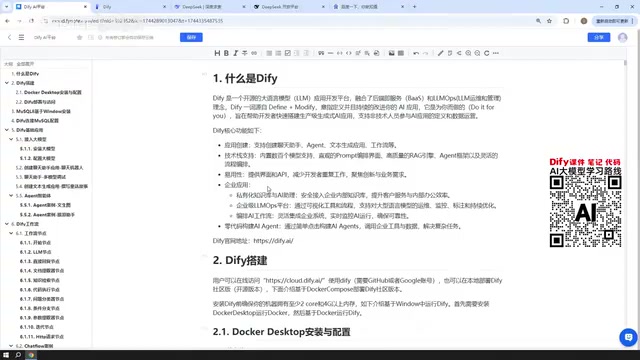This screenshot has width=640, height=360.
Task: Open the hamburger menu near document title
Action: click(x=21, y=37)
